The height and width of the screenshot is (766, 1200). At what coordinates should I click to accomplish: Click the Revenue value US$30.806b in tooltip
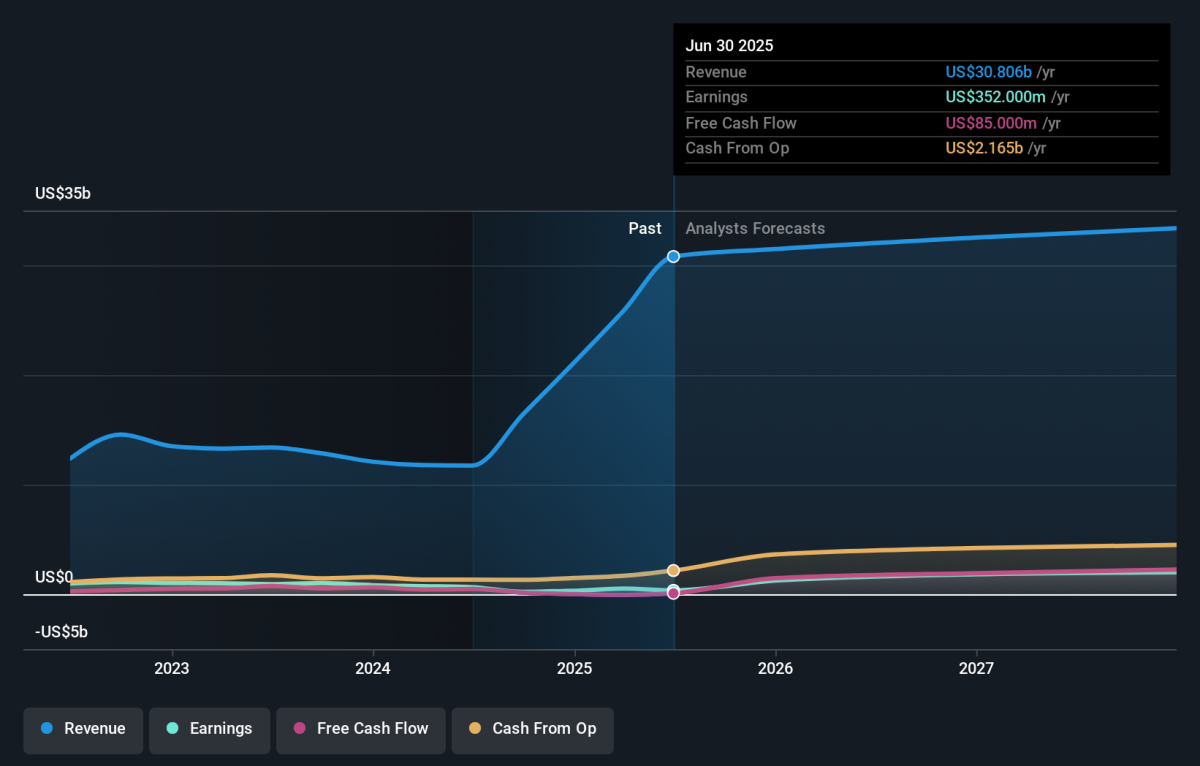(989, 72)
